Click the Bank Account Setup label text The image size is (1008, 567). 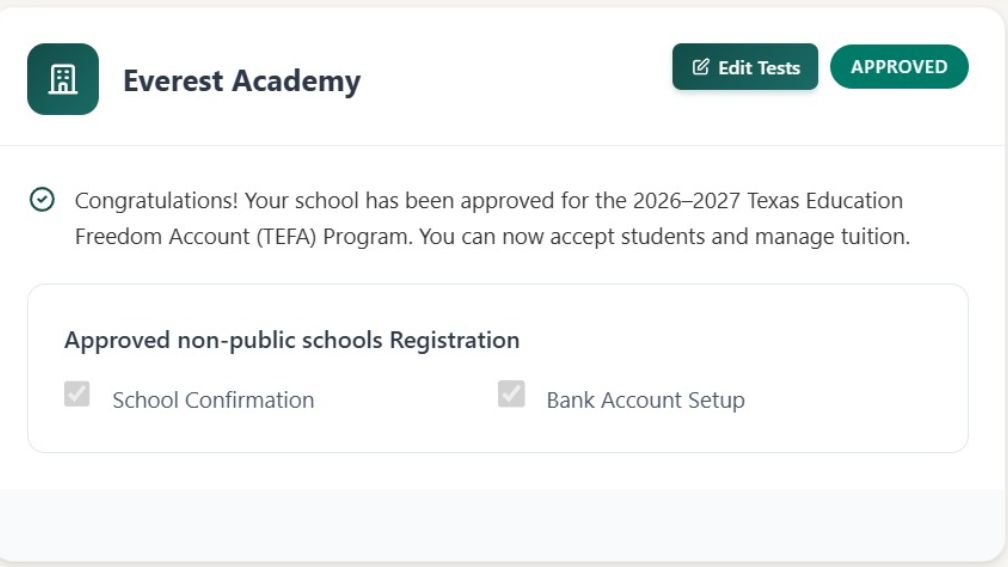coord(645,400)
